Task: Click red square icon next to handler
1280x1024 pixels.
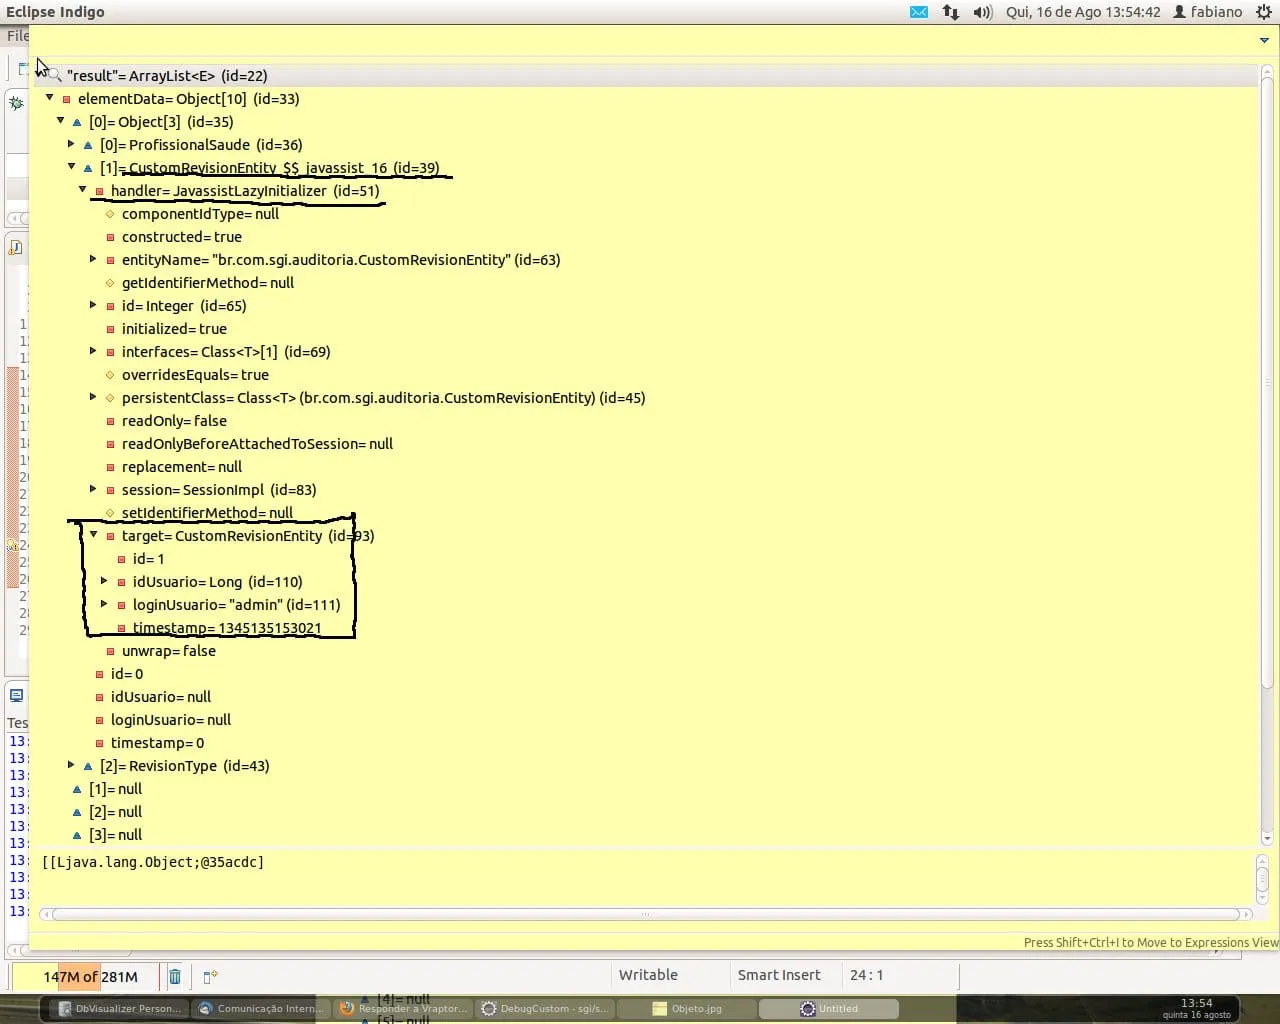Action: pyautogui.click(x=100, y=191)
